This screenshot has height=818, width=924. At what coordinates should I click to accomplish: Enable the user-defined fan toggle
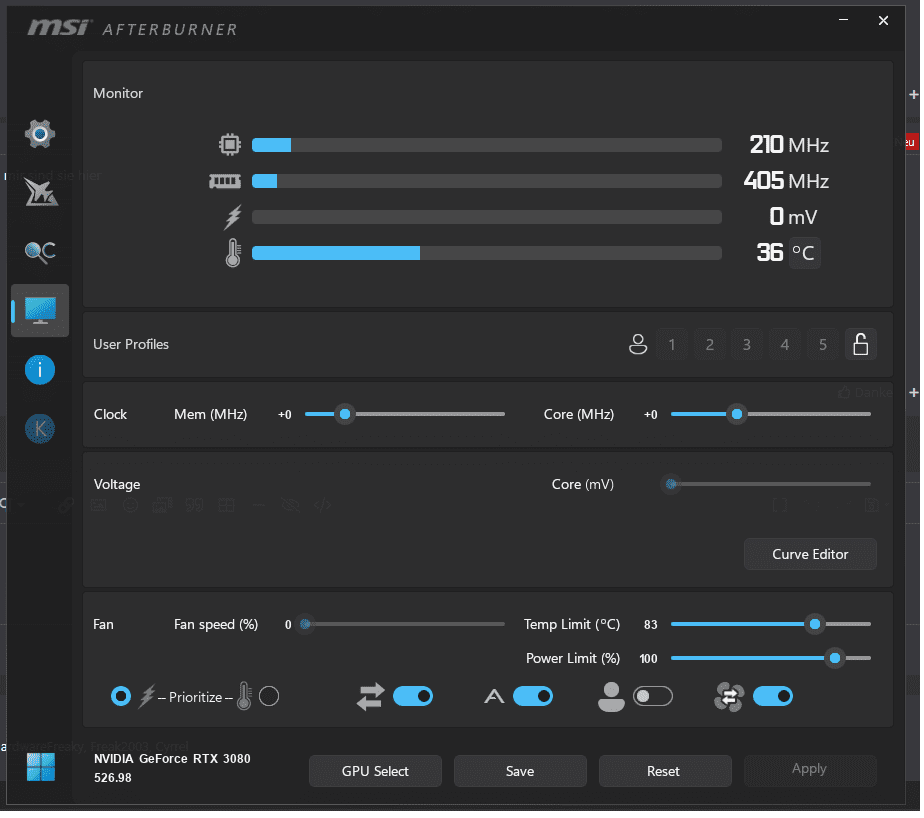tap(654, 698)
